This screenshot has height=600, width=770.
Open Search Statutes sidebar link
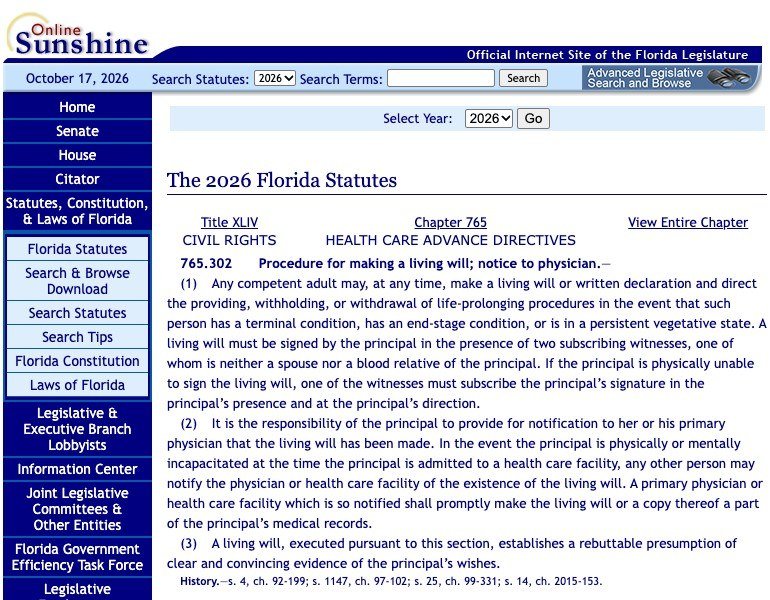click(x=77, y=313)
